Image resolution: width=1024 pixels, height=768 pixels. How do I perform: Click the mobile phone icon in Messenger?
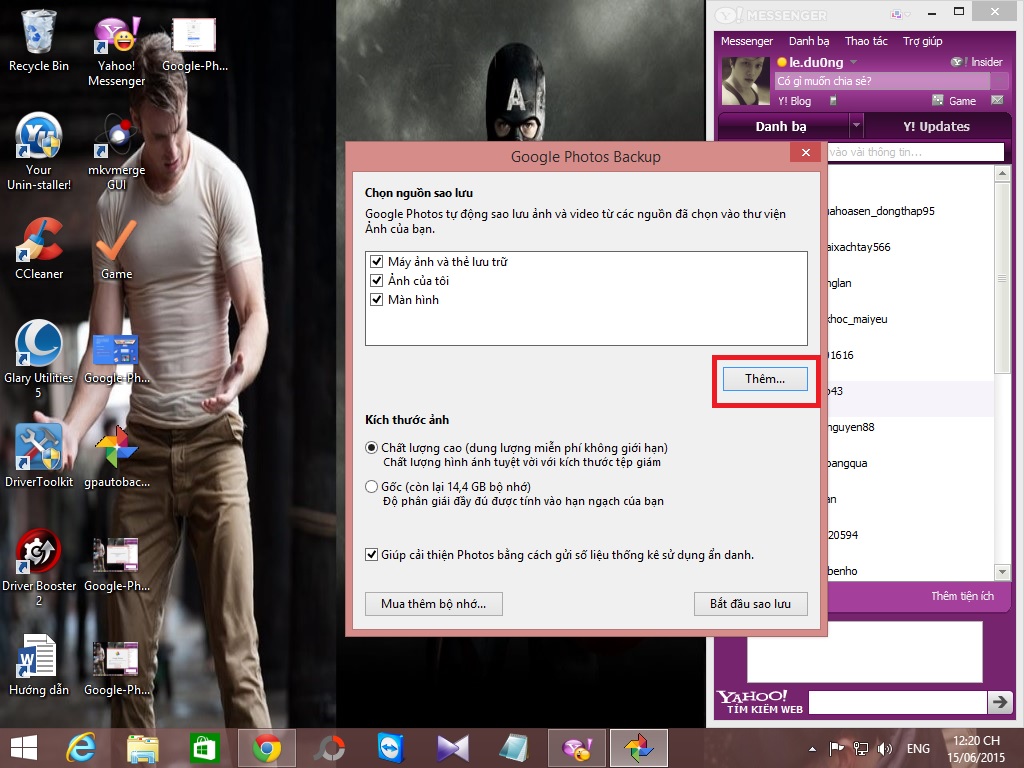tap(833, 100)
